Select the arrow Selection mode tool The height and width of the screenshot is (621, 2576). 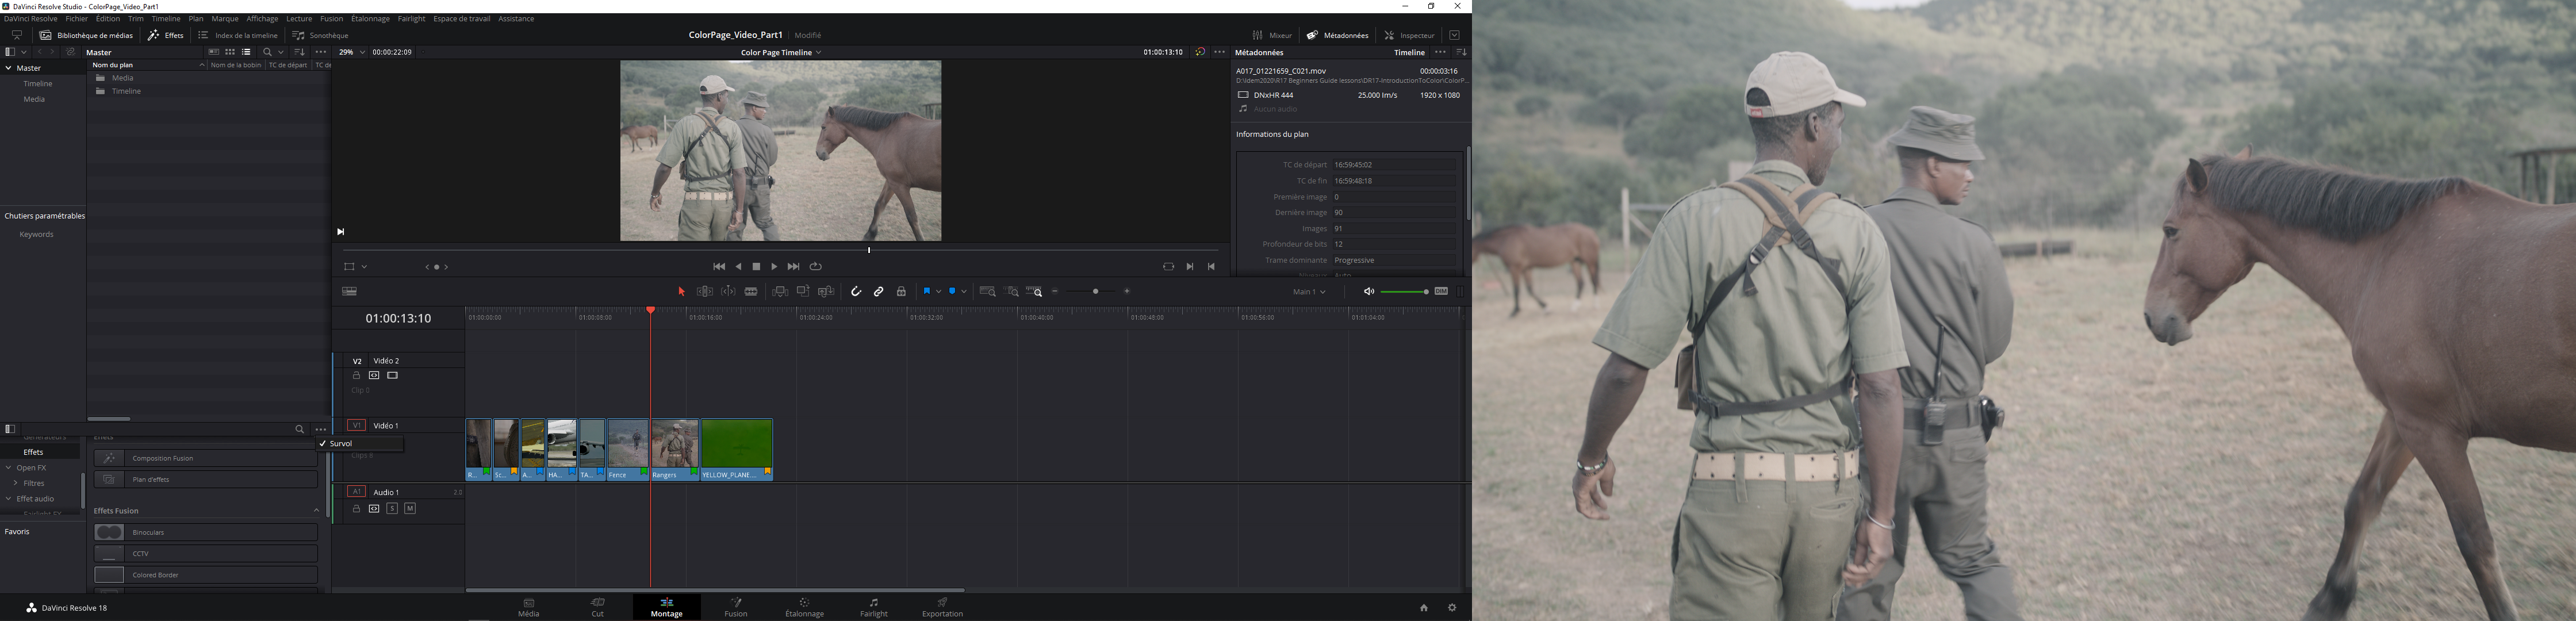click(682, 292)
